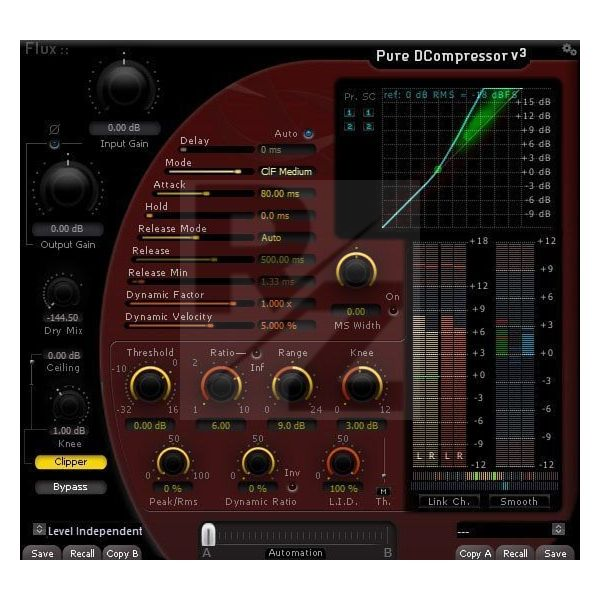Click the Ratio 6.00 value field
The image size is (600, 600).
point(221,425)
